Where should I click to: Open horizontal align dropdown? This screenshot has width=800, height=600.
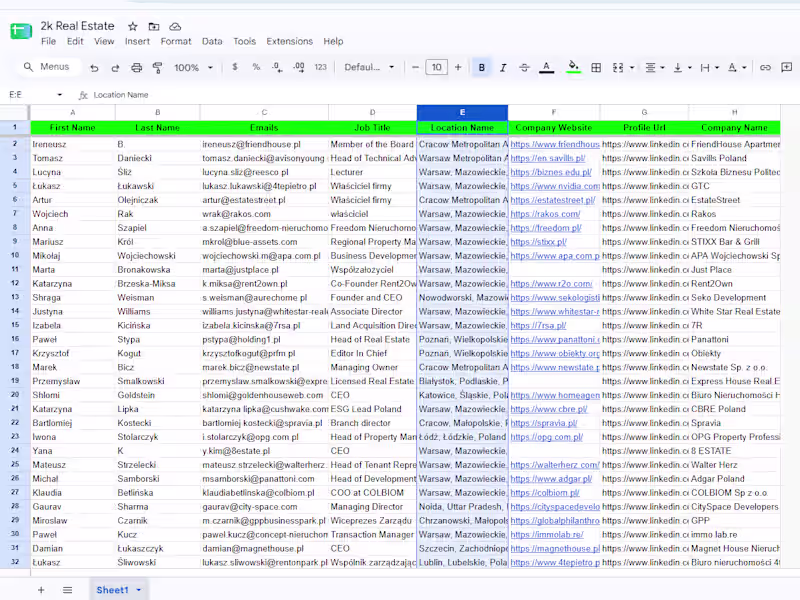655,67
